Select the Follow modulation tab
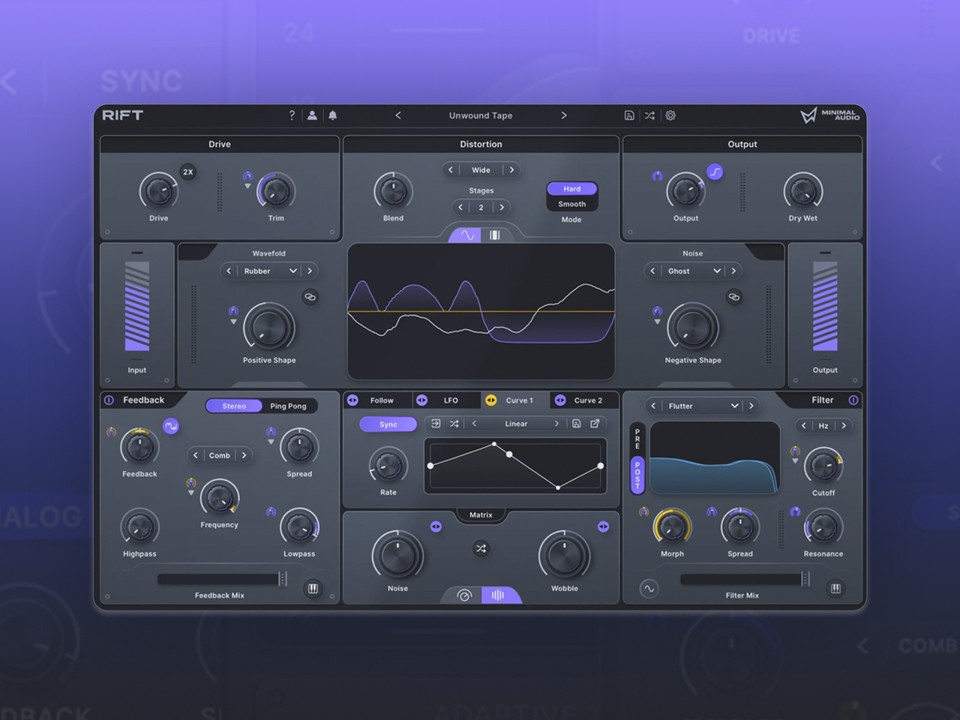The image size is (960, 720). [378, 400]
